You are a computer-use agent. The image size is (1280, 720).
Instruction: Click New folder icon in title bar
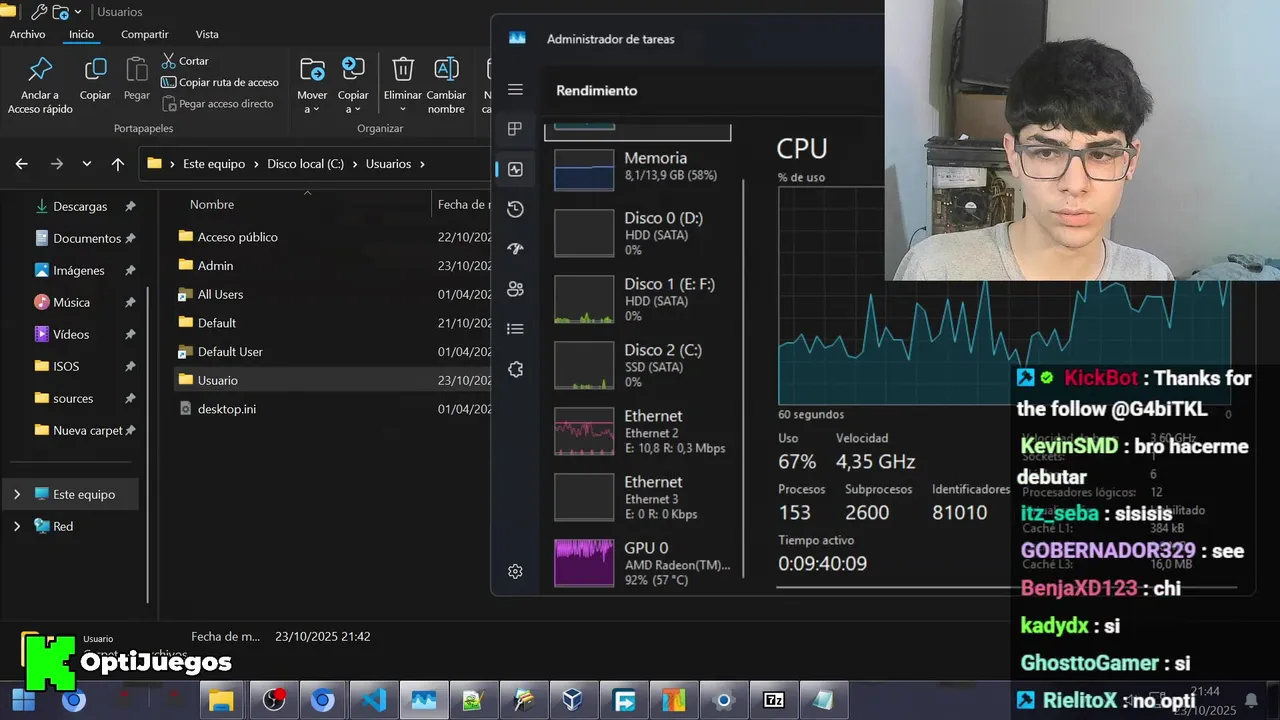tap(60, 12)
